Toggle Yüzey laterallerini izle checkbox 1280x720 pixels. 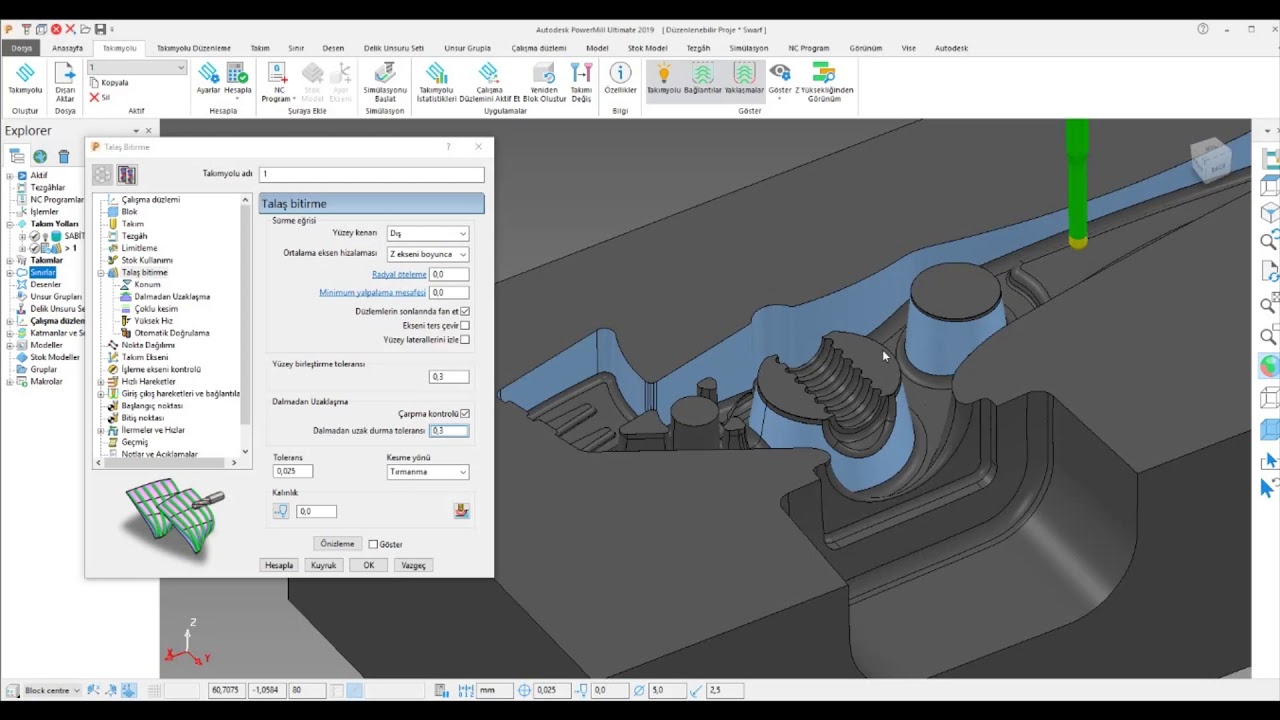[465, 339]
